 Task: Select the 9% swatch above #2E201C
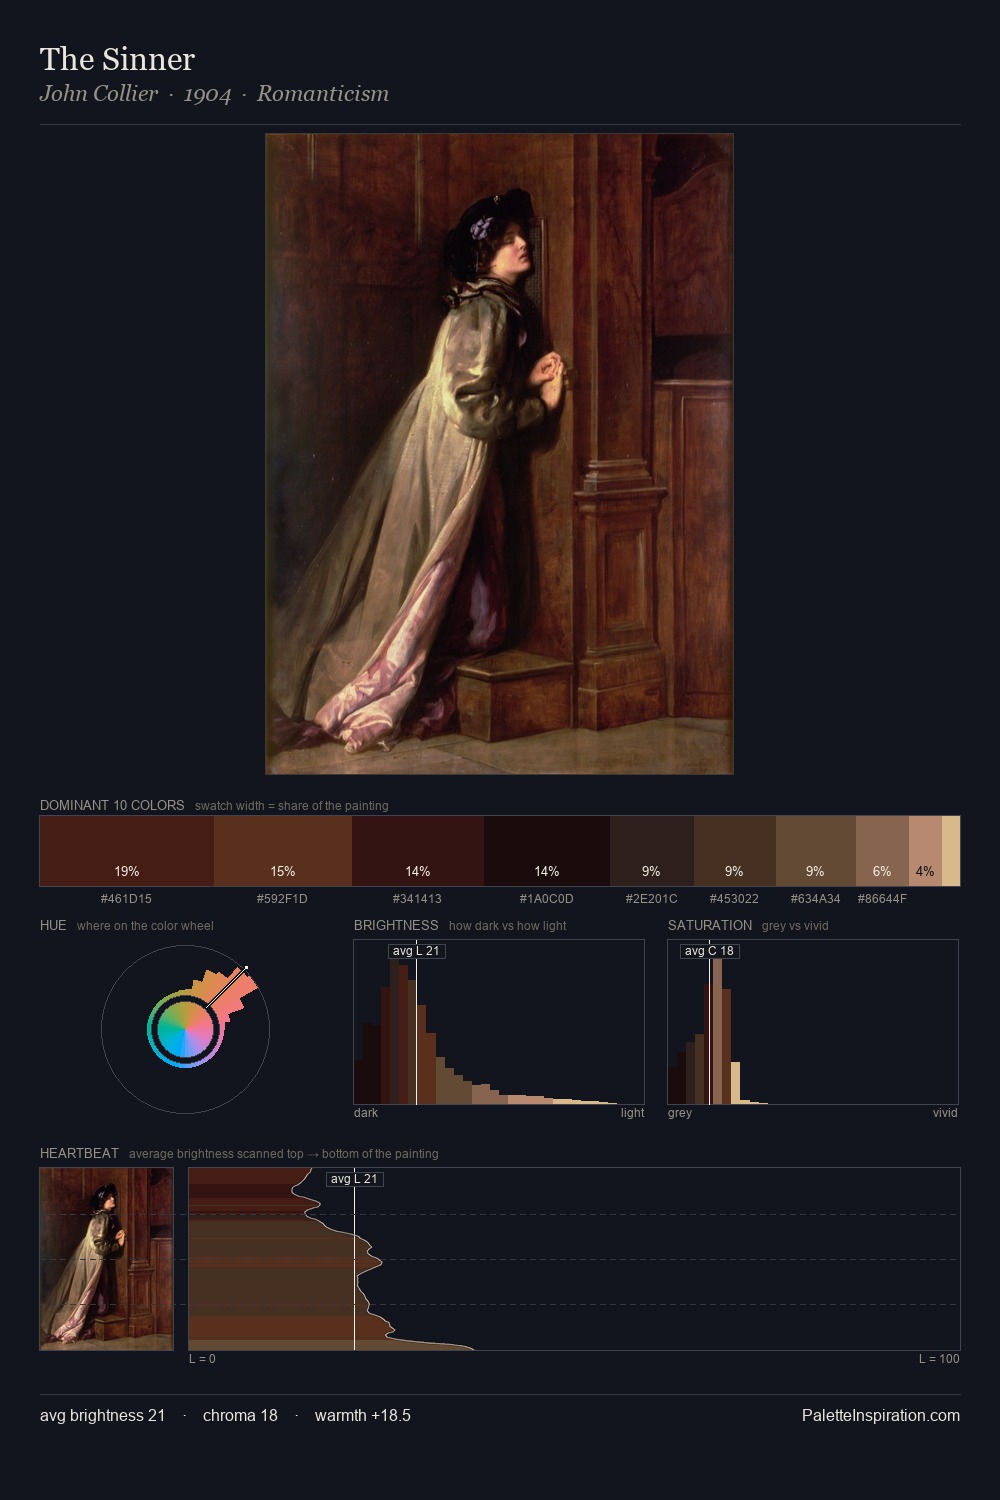652,851
